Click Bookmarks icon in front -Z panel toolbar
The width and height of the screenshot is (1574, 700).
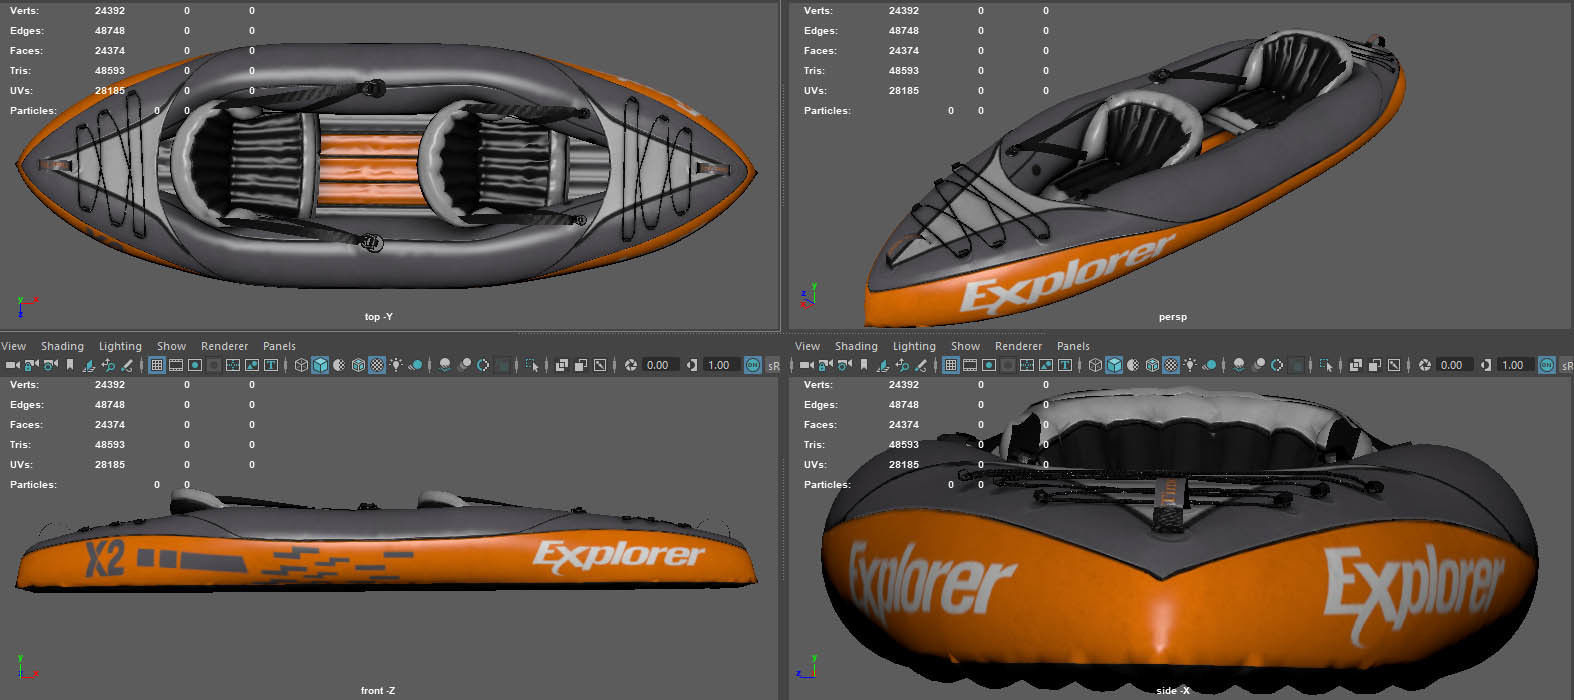click(70, 365)
